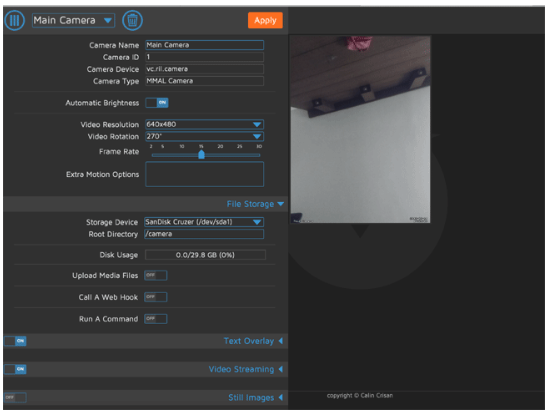Click the Root Directory input field

pos(204,234)
